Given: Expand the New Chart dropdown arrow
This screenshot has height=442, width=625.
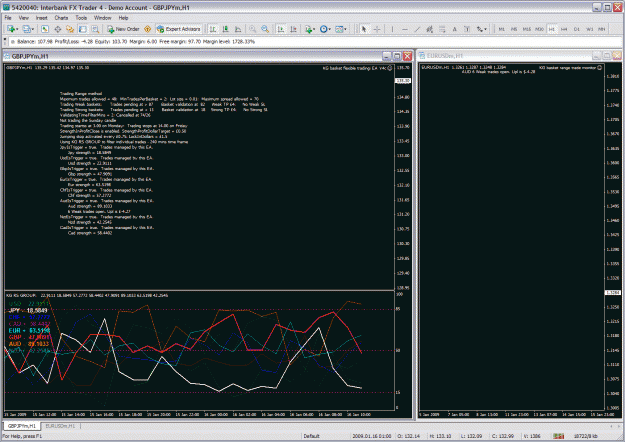Looking at the screenshot, I should point(17,29).
